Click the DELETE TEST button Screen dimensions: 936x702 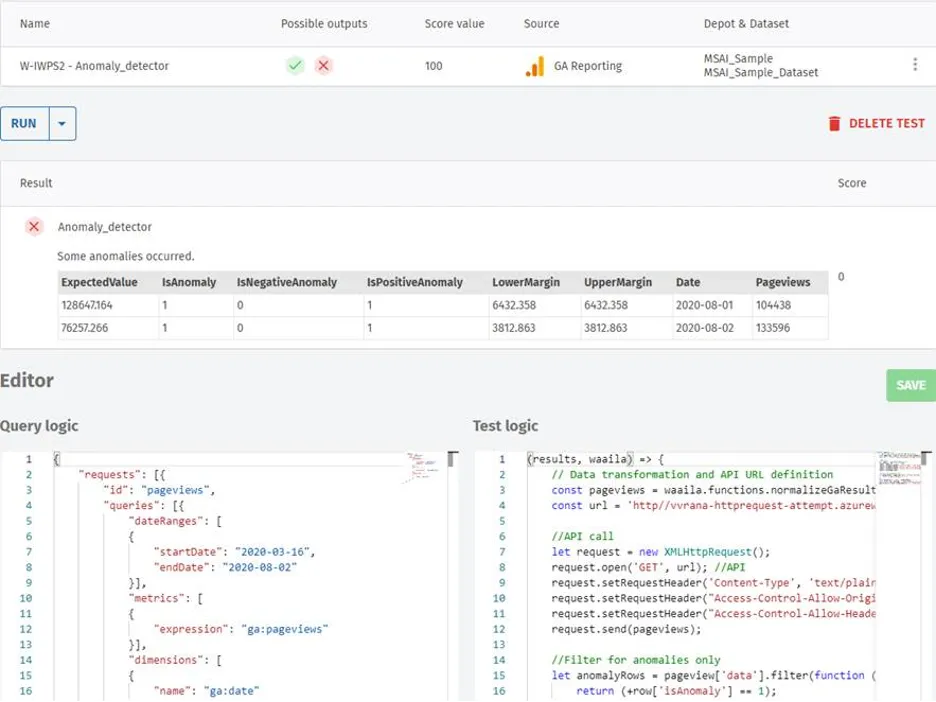(877, 124)
